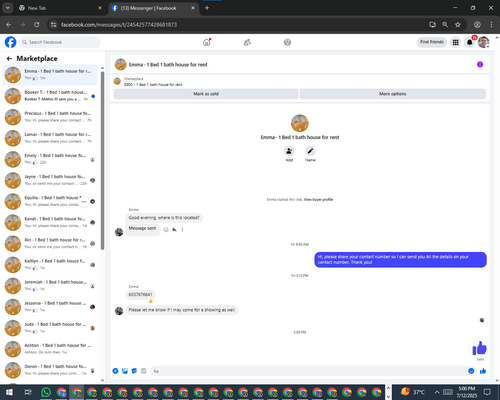Click the Add people icon
500x400 pixels.
289,151
